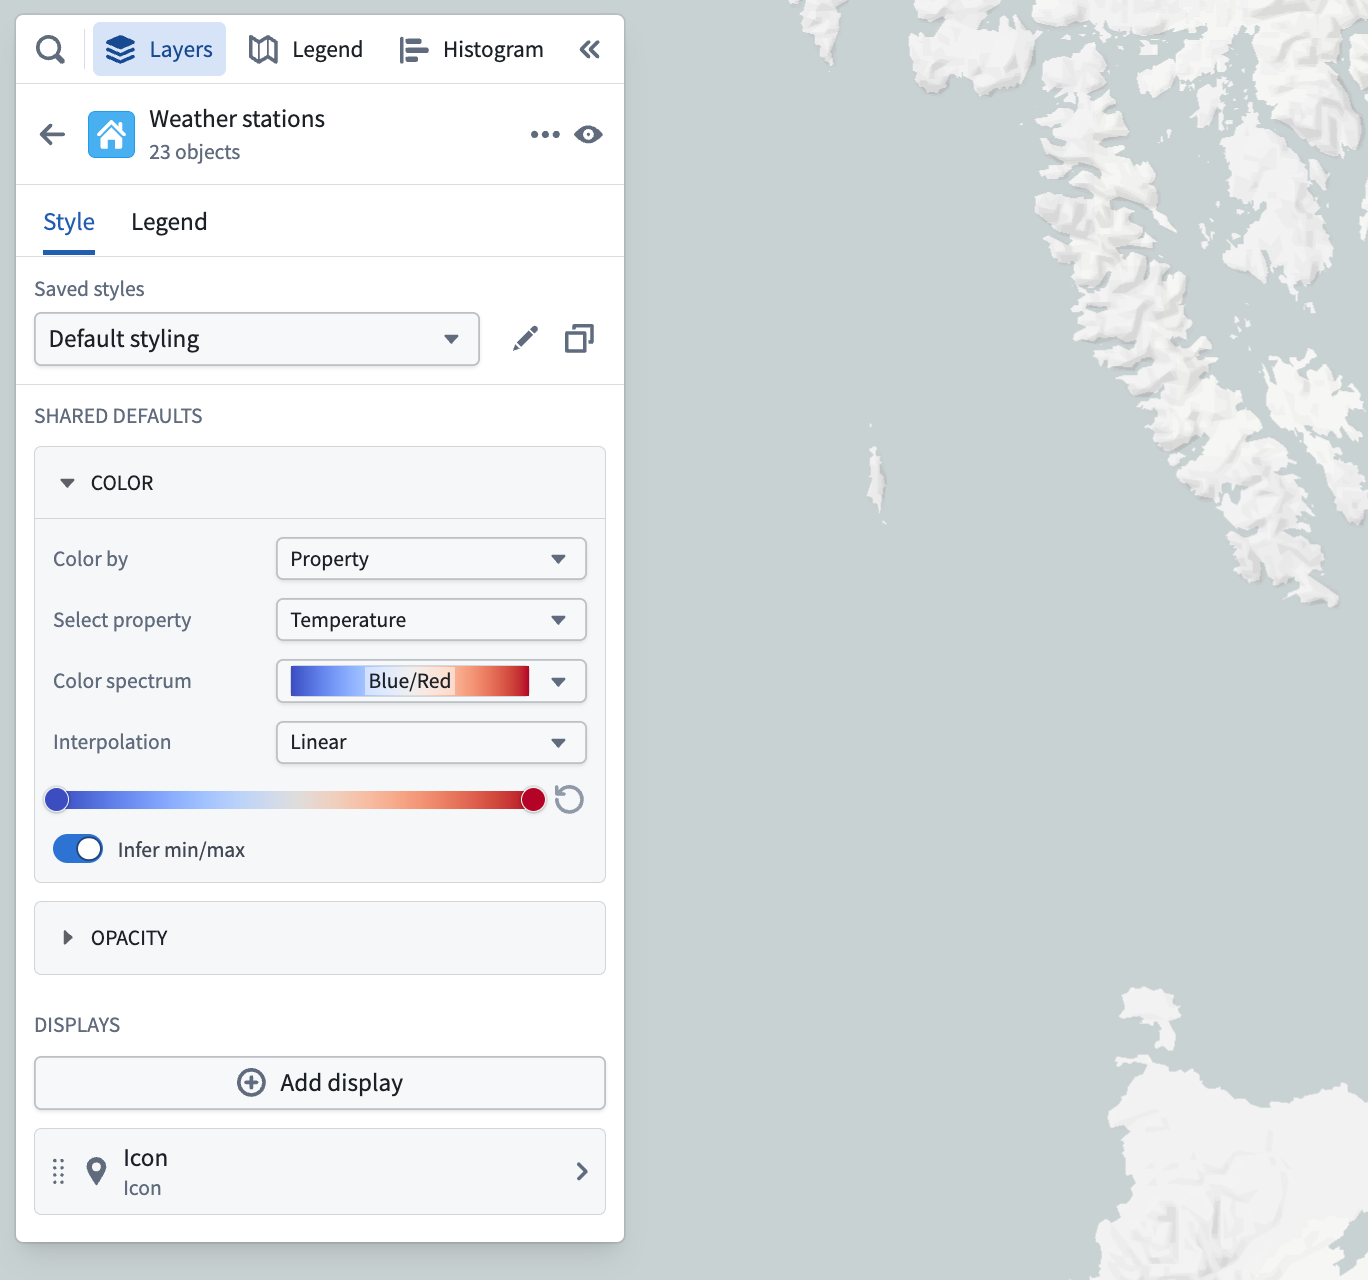The image size is (1368, 1280).
Task: Open the Icon display settings chevron
Action: point(582,1171)
